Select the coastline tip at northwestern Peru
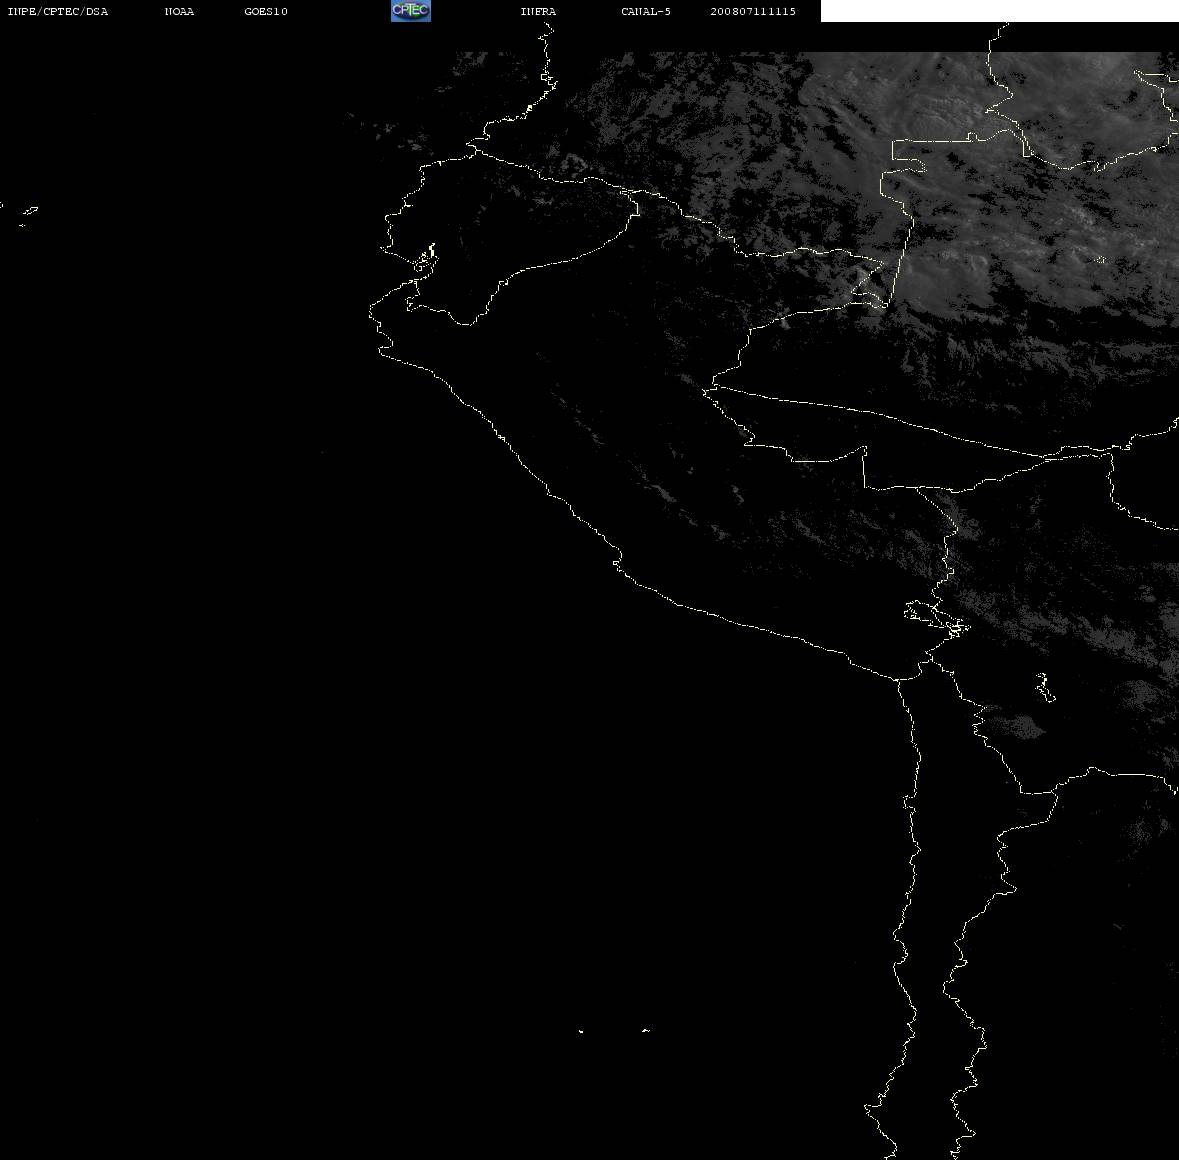 click(x=371, y=312)
